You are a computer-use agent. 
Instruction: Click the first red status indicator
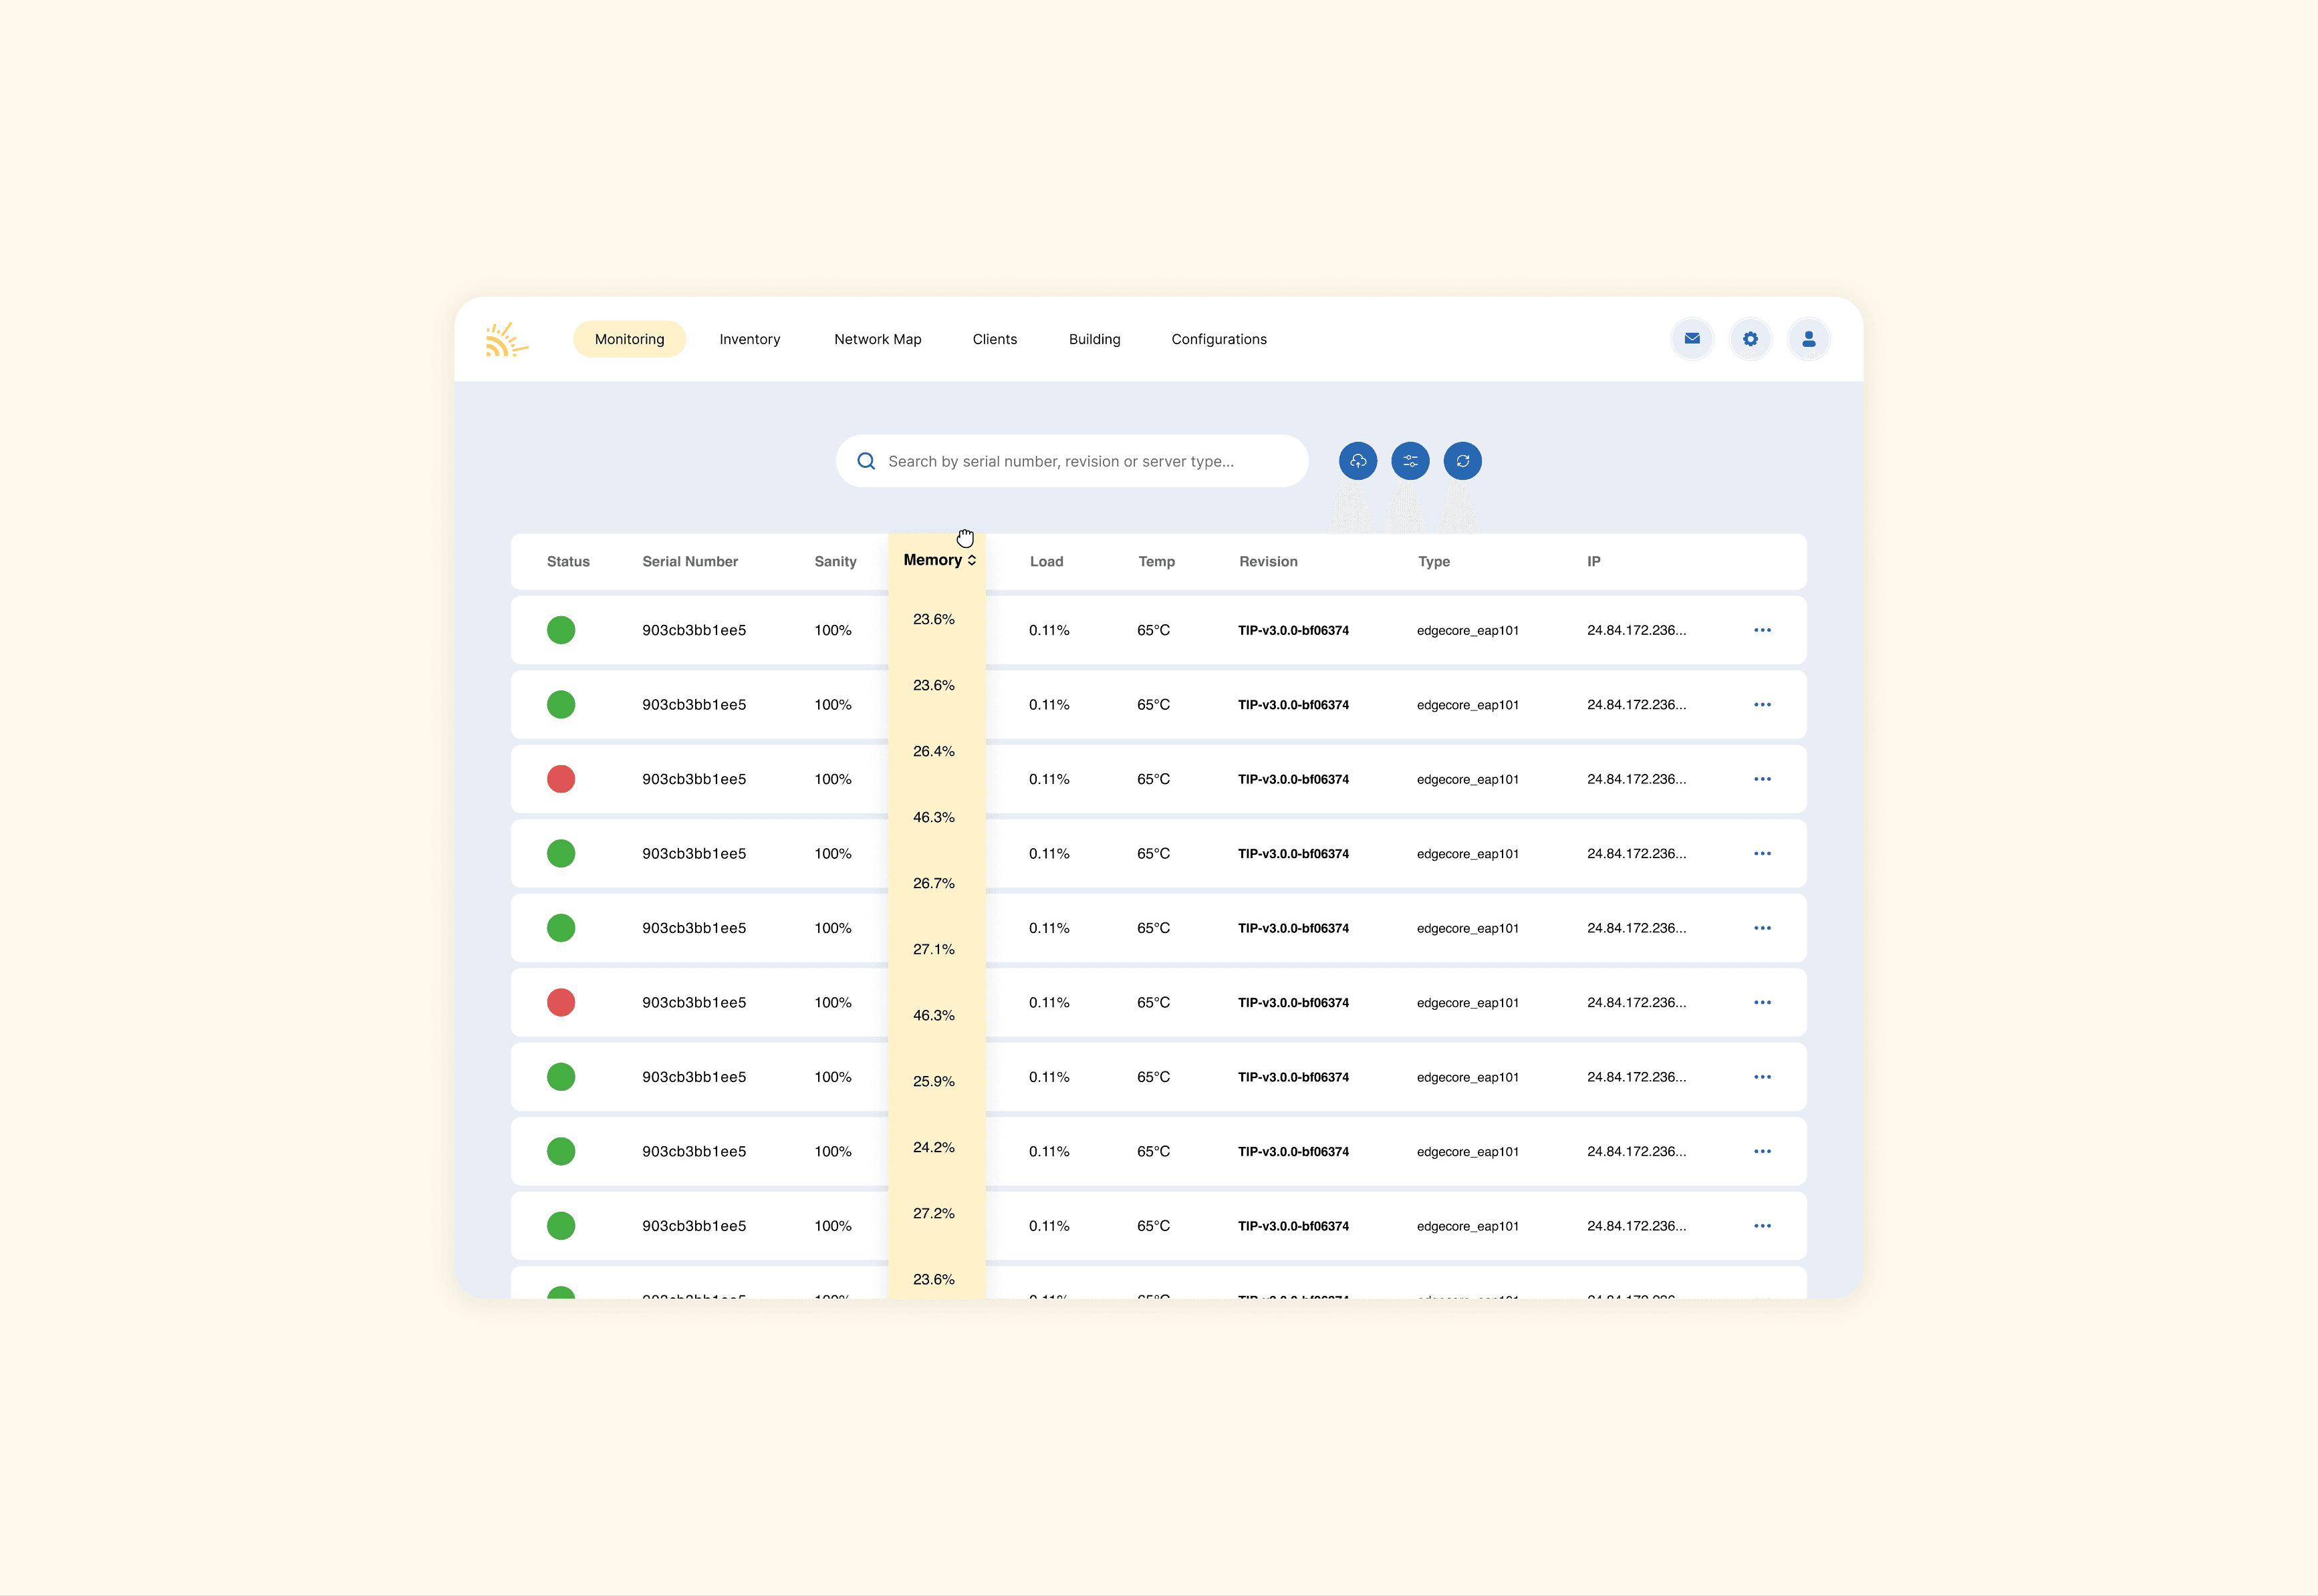561,779
